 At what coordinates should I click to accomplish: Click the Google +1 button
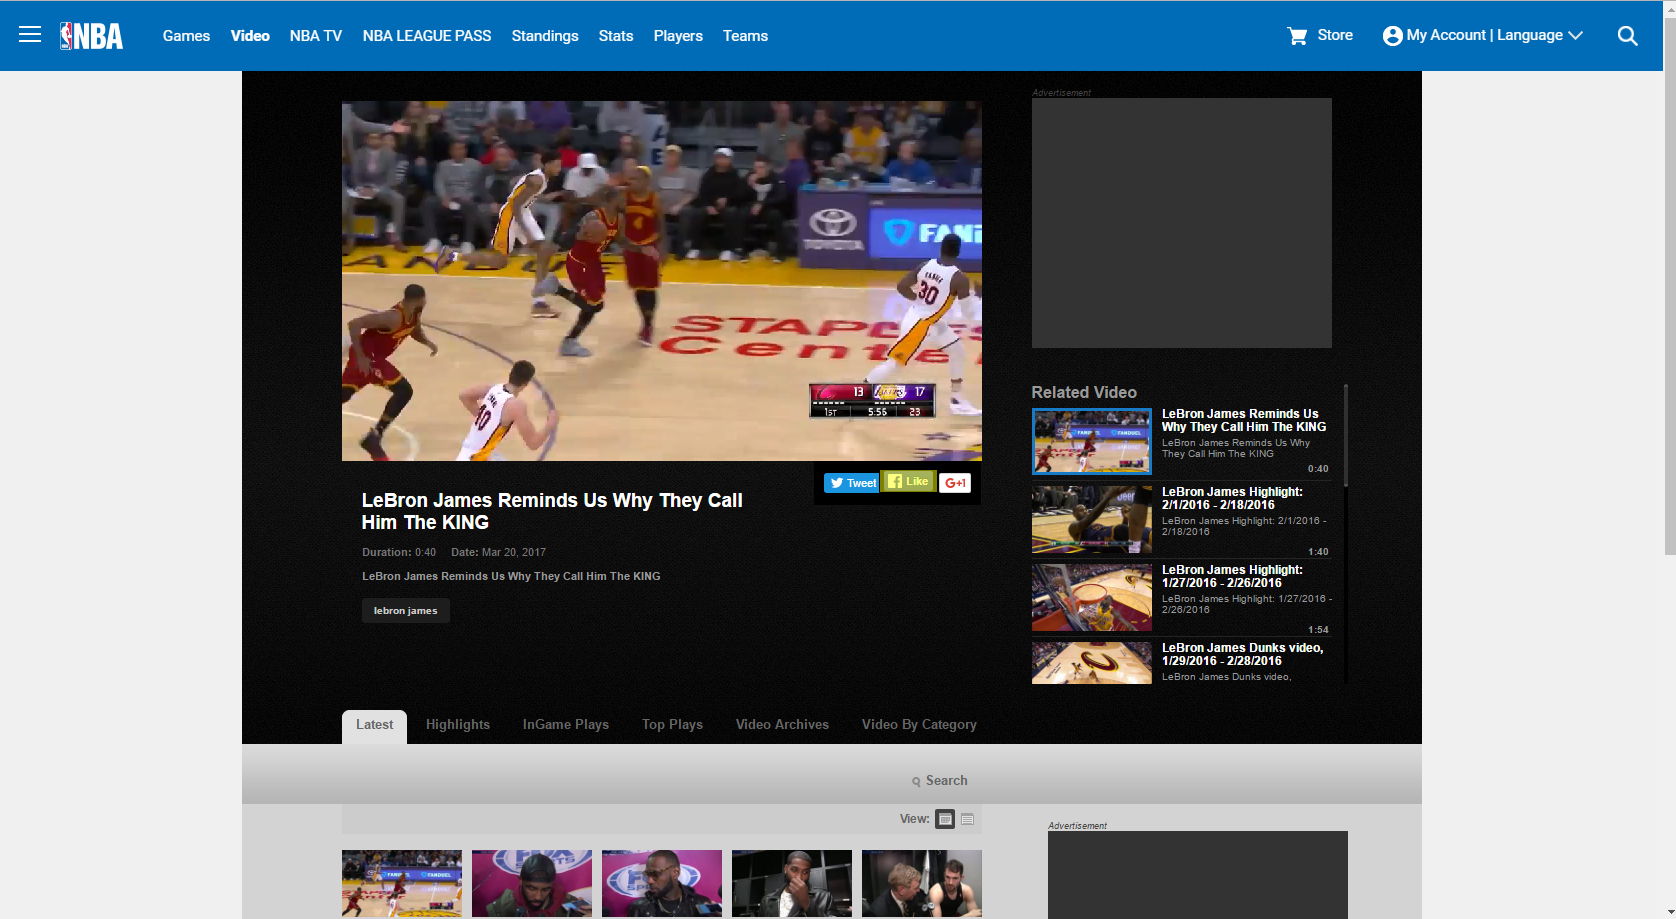955,483
